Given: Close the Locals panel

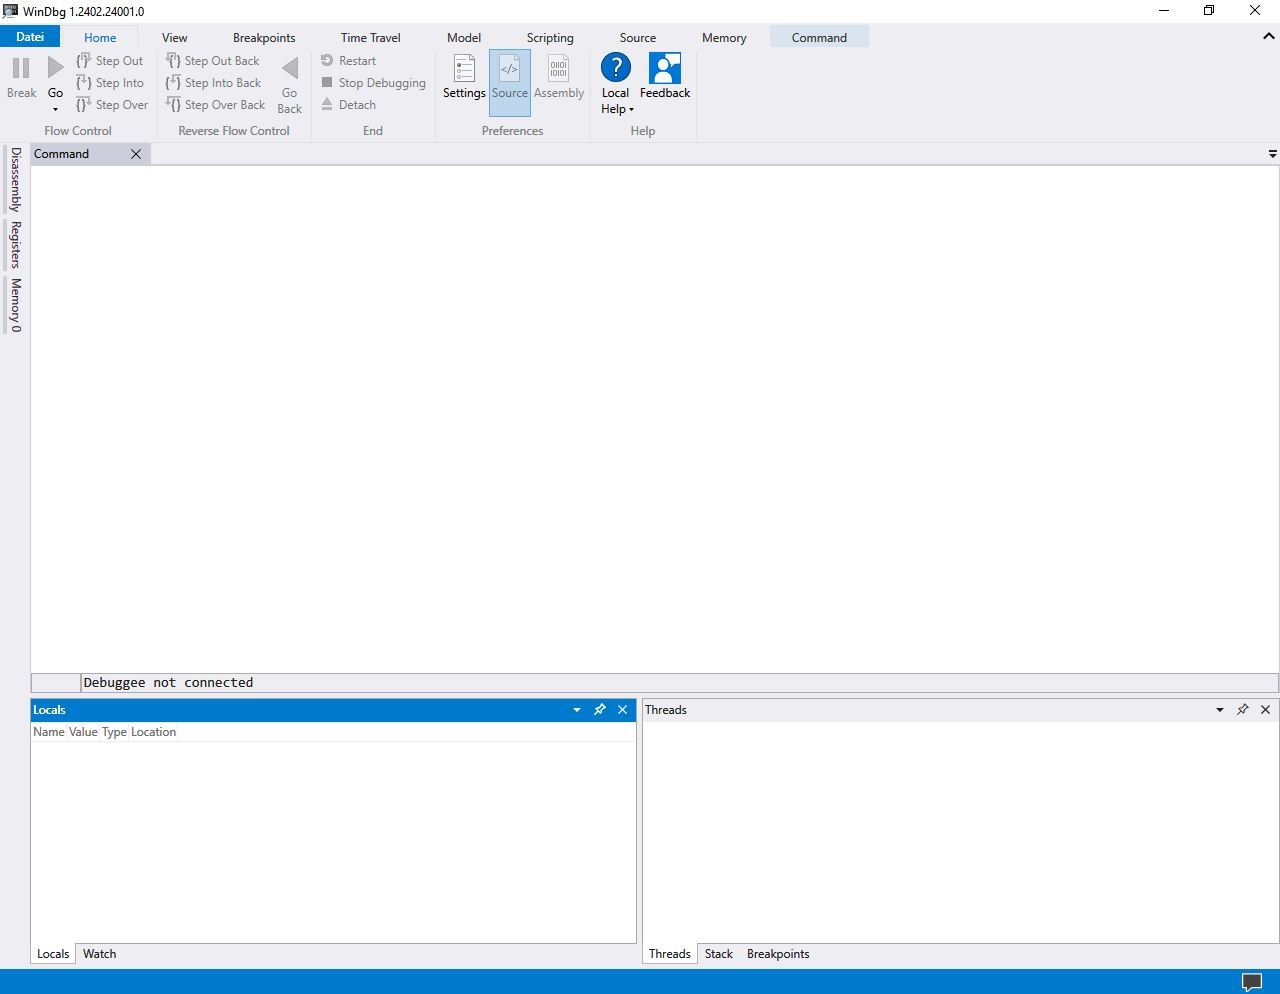Looking at the screenshot, I should tap(622, 710).
